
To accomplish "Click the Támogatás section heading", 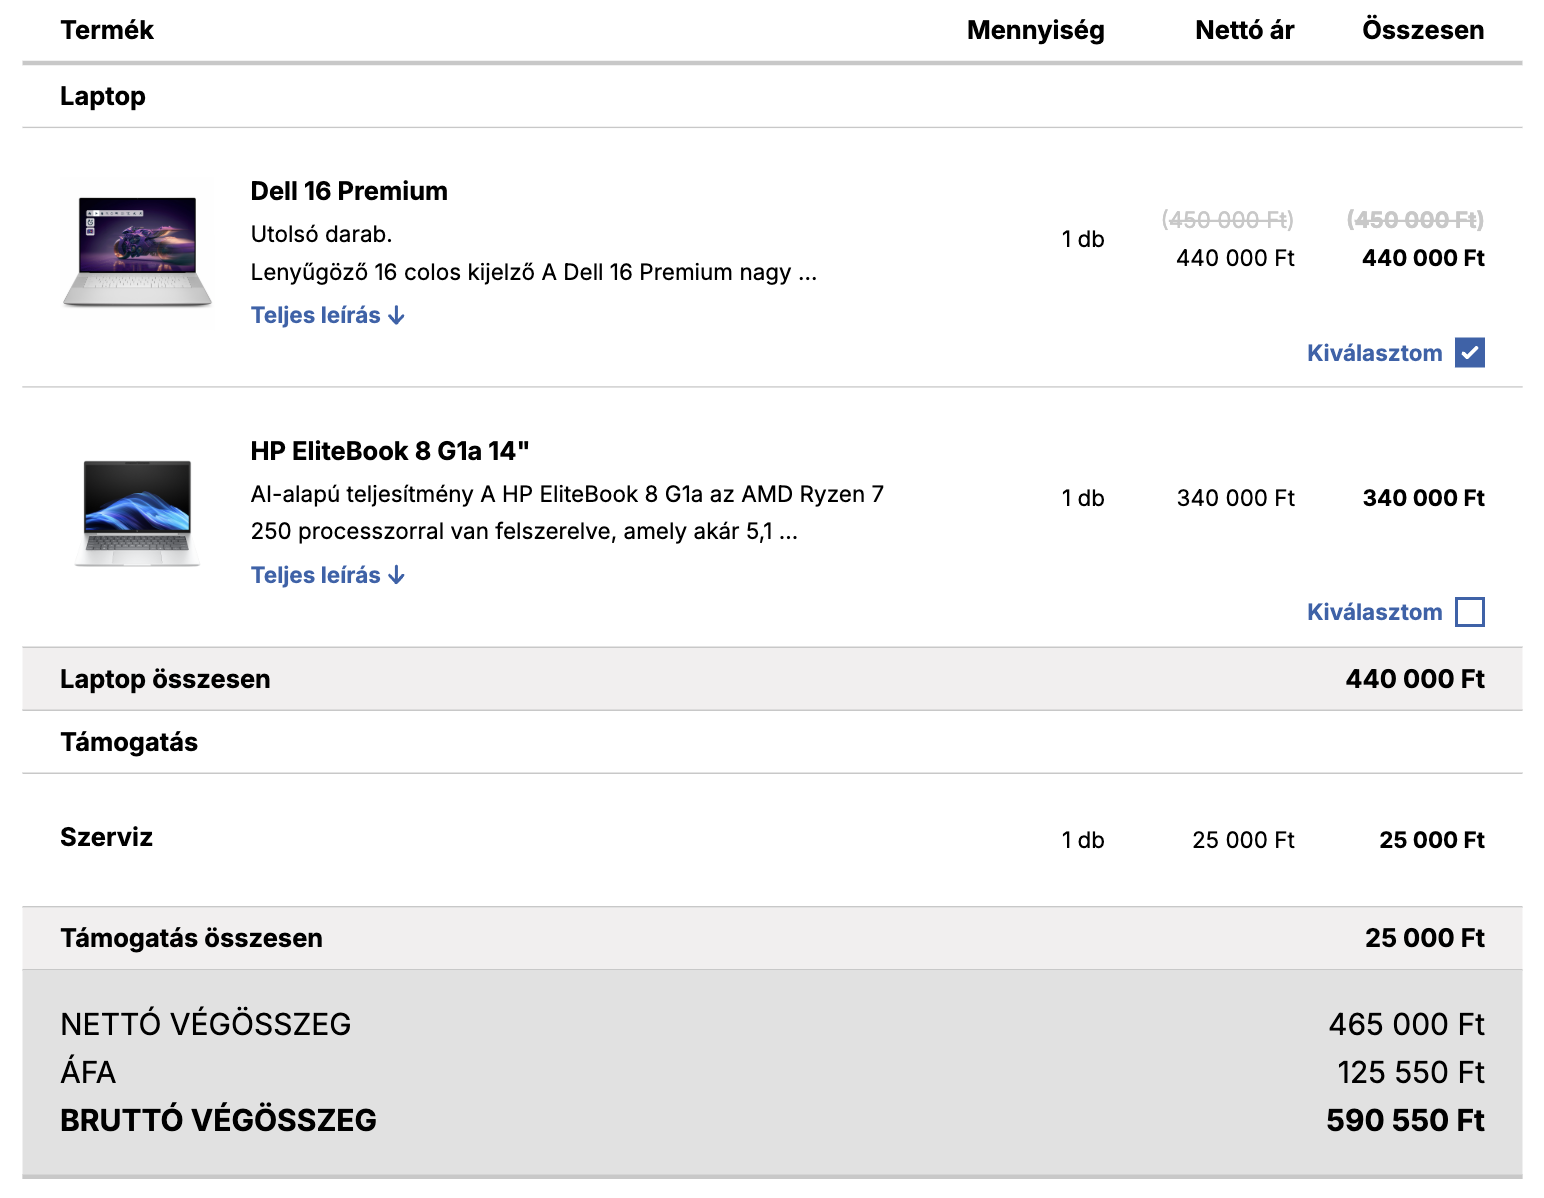I will (x=129, y=742).
